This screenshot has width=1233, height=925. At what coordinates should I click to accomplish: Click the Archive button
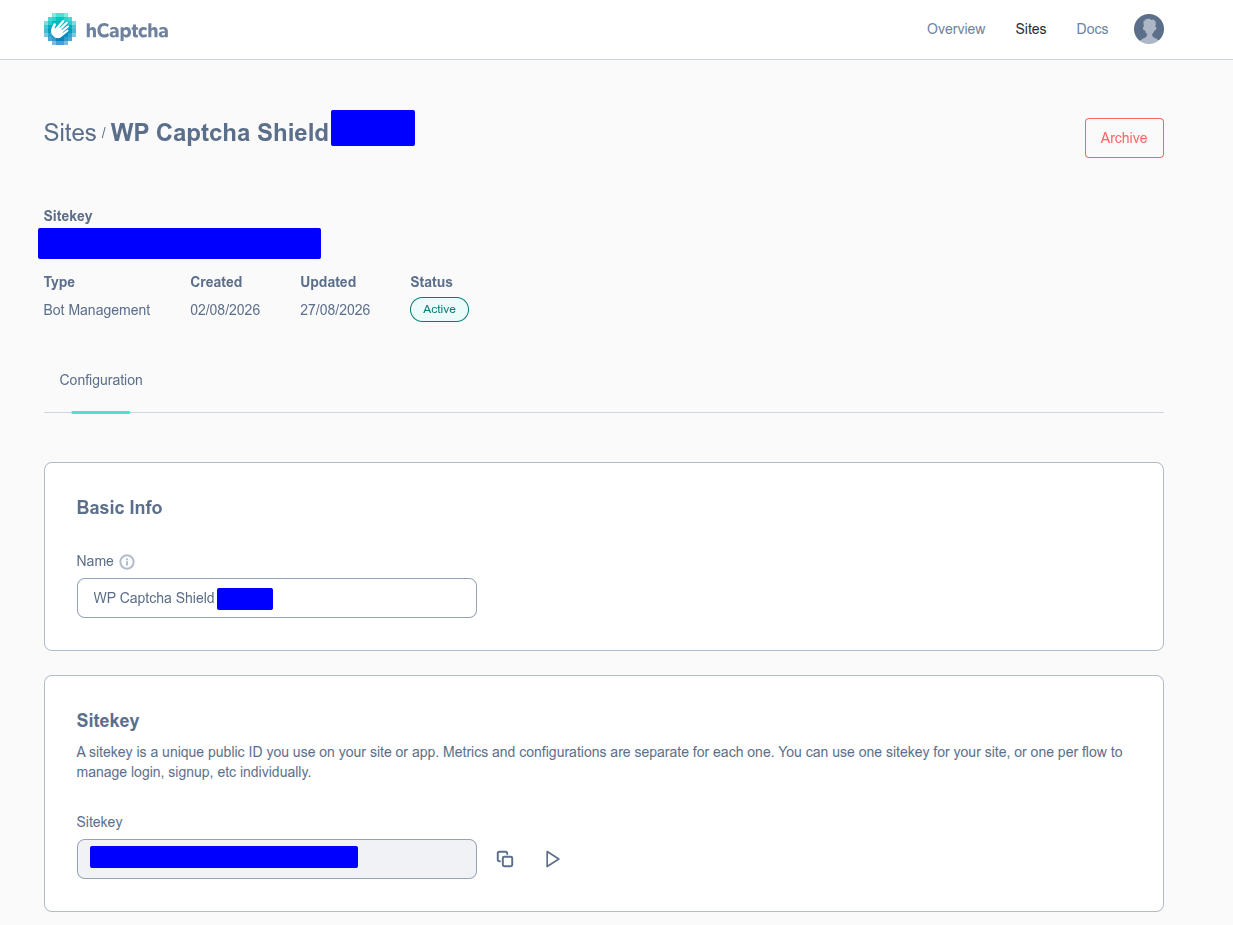[1124, 138]
